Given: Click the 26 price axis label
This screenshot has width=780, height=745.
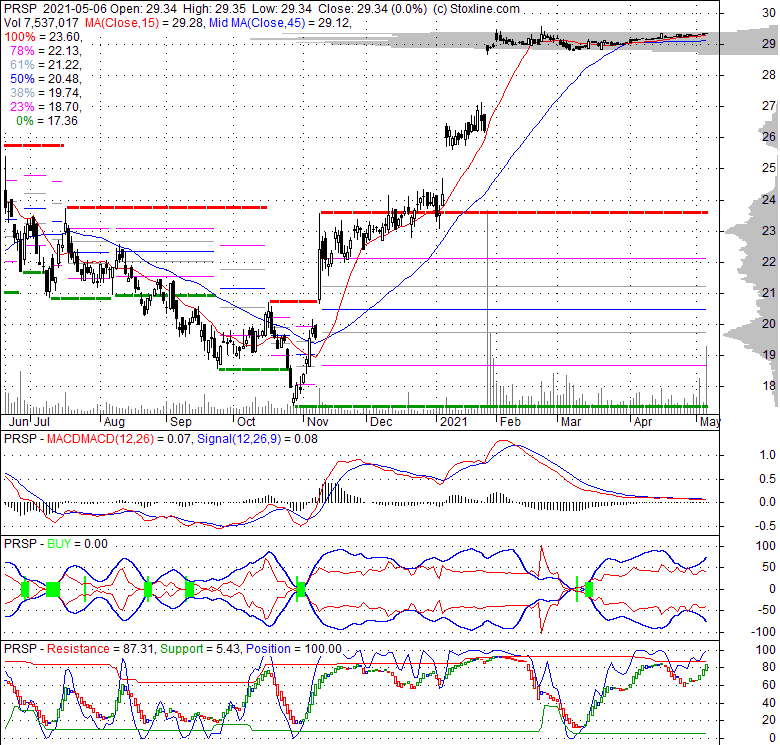Looking at the screenshot, I should [769, 137].
